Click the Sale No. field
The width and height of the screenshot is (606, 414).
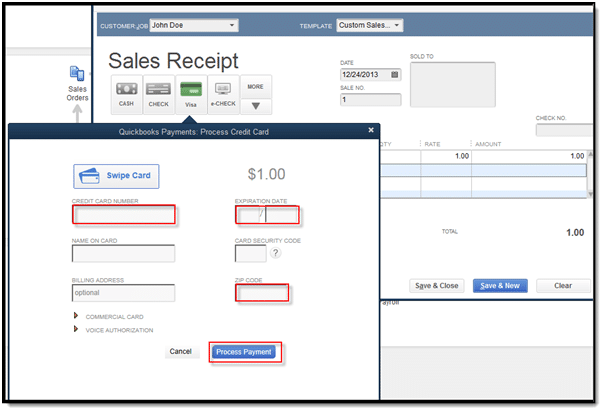370,100
